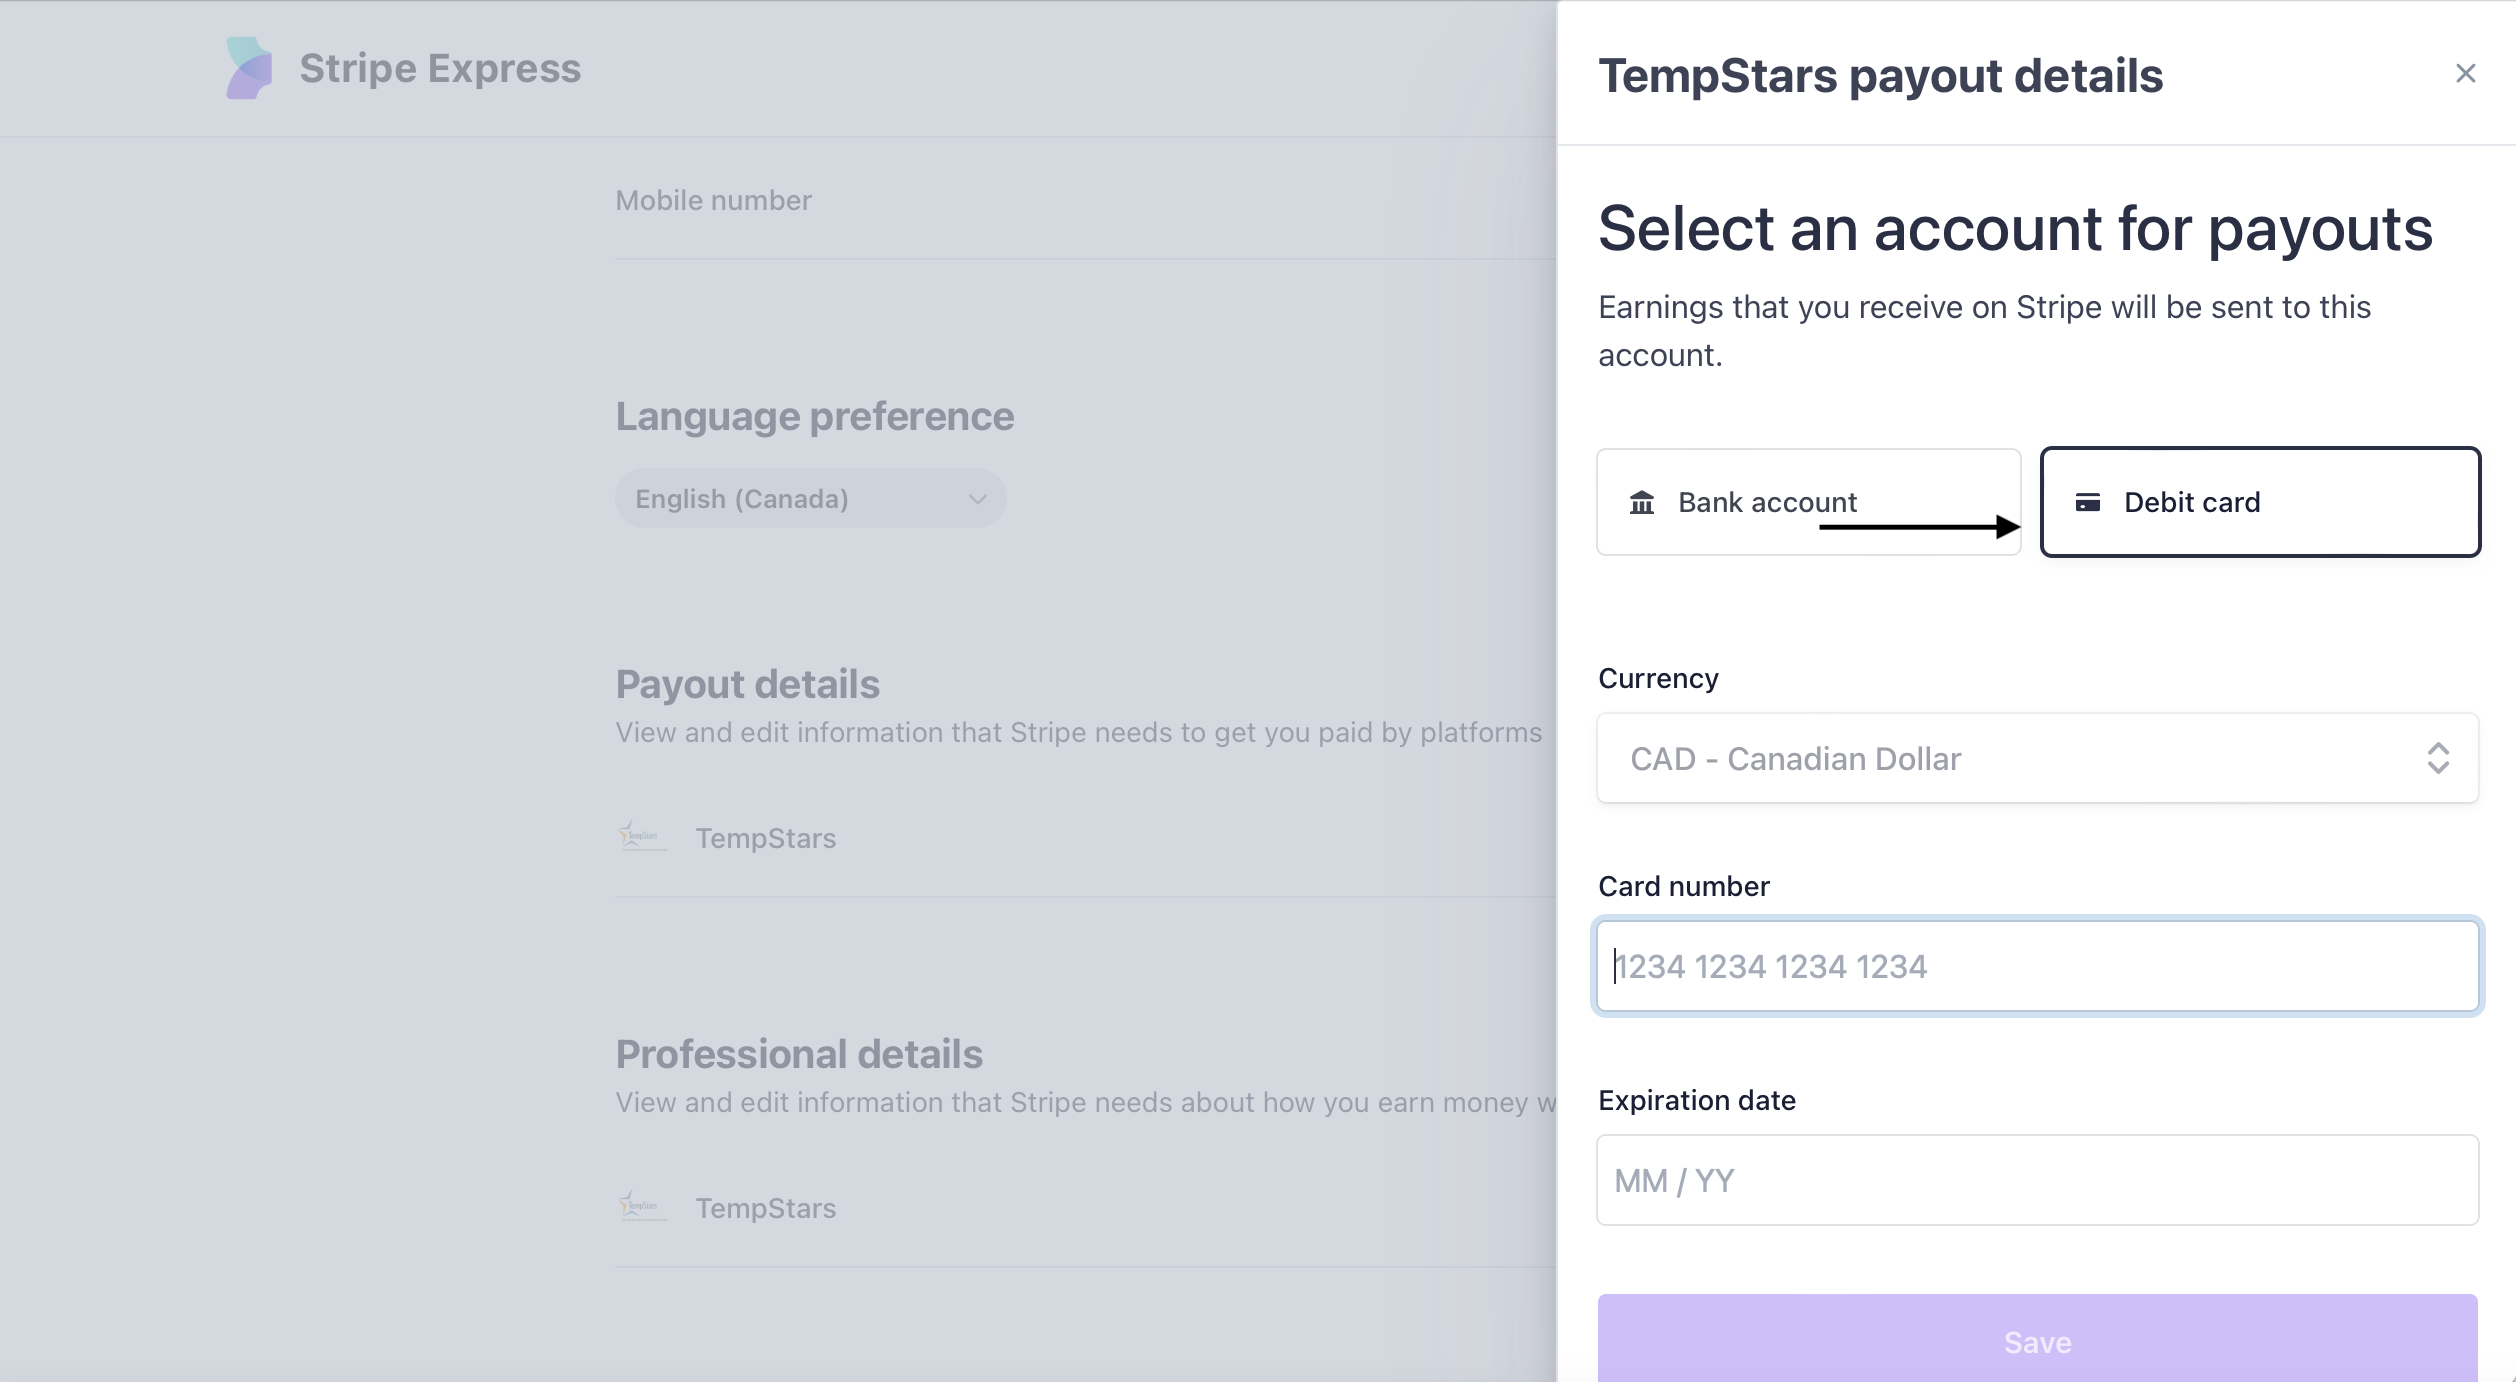Click the chevron in the language selector
This screenshot has height=1382, width=2516.
coord(977,499)
